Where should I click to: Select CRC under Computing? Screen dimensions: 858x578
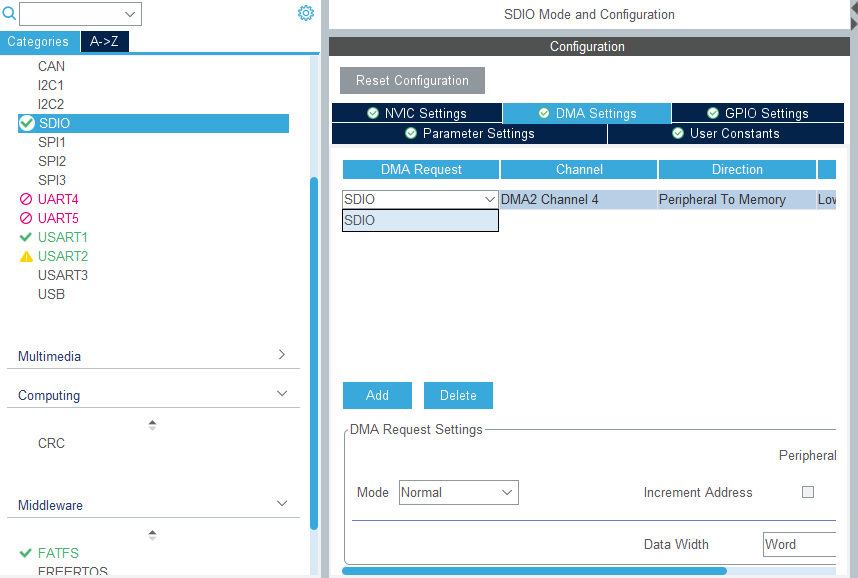click(51, 443)
